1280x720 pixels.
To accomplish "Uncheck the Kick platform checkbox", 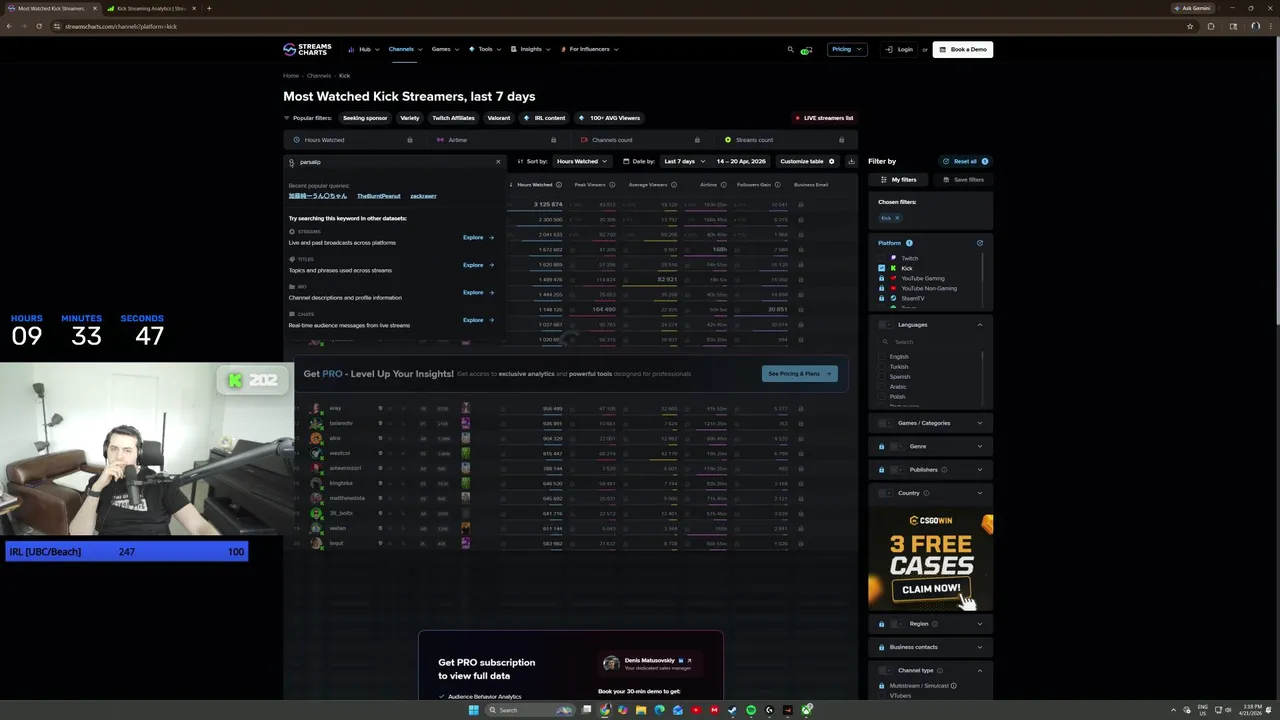I will [x=881, y=268].
